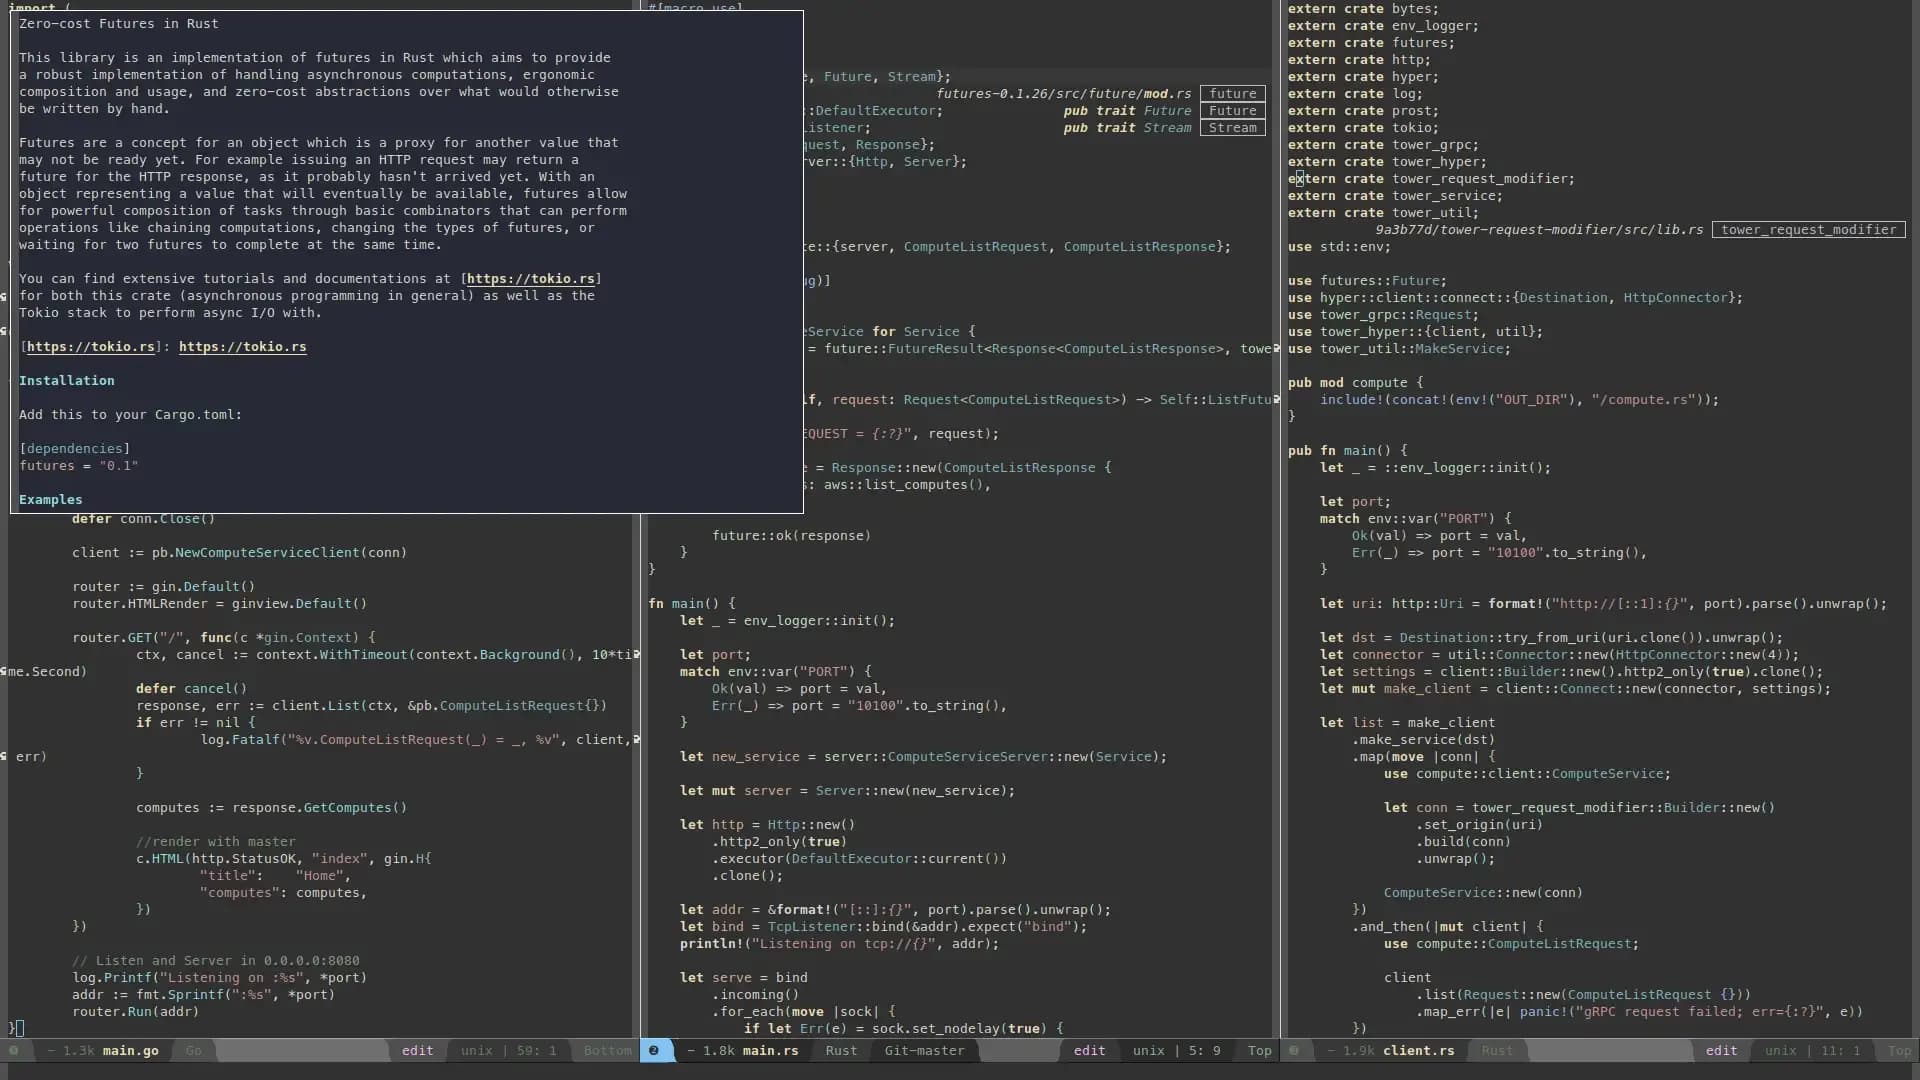The height and width of the screenshot is (1080, 1920).
Task: Switch to the main.go buffer in status bar
Action: [x=127, y=1051]
